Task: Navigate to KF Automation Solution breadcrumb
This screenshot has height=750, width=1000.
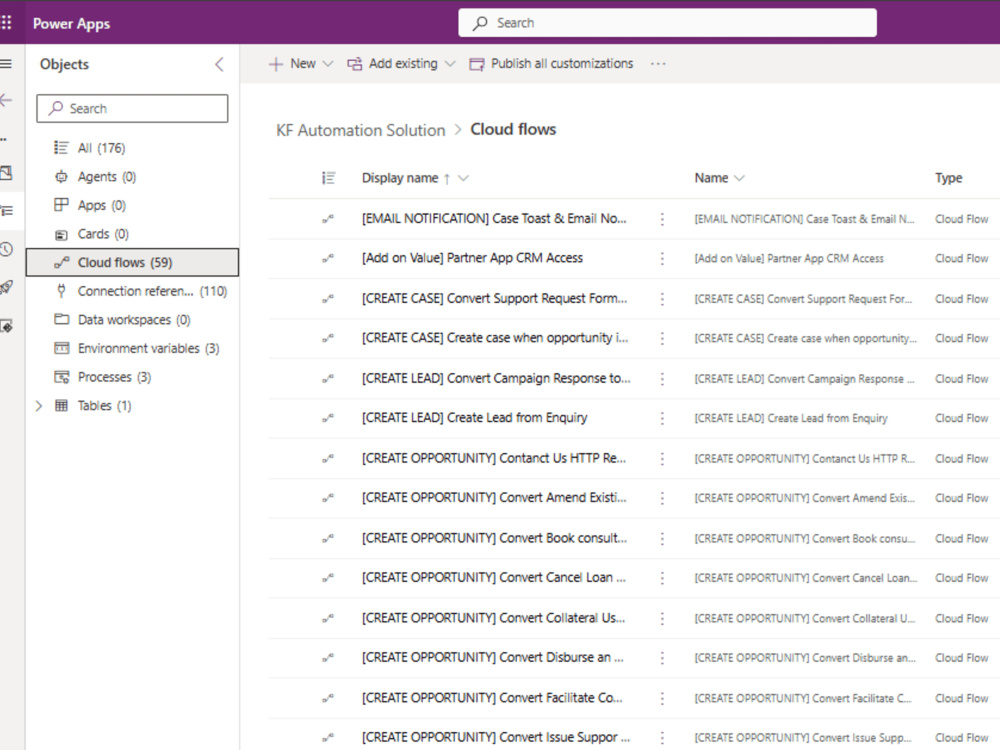Action: (360, 130)
